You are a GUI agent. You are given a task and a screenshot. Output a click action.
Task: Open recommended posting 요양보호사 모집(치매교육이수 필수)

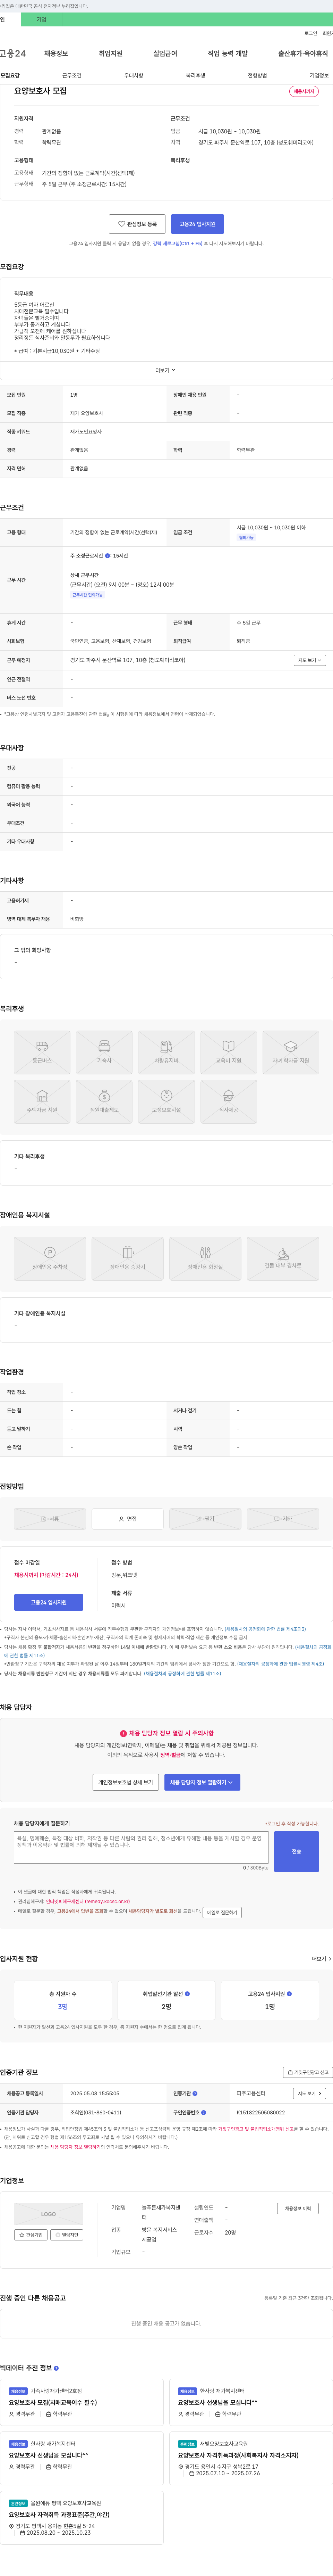pyautogui.click(x=53, y=2402)
